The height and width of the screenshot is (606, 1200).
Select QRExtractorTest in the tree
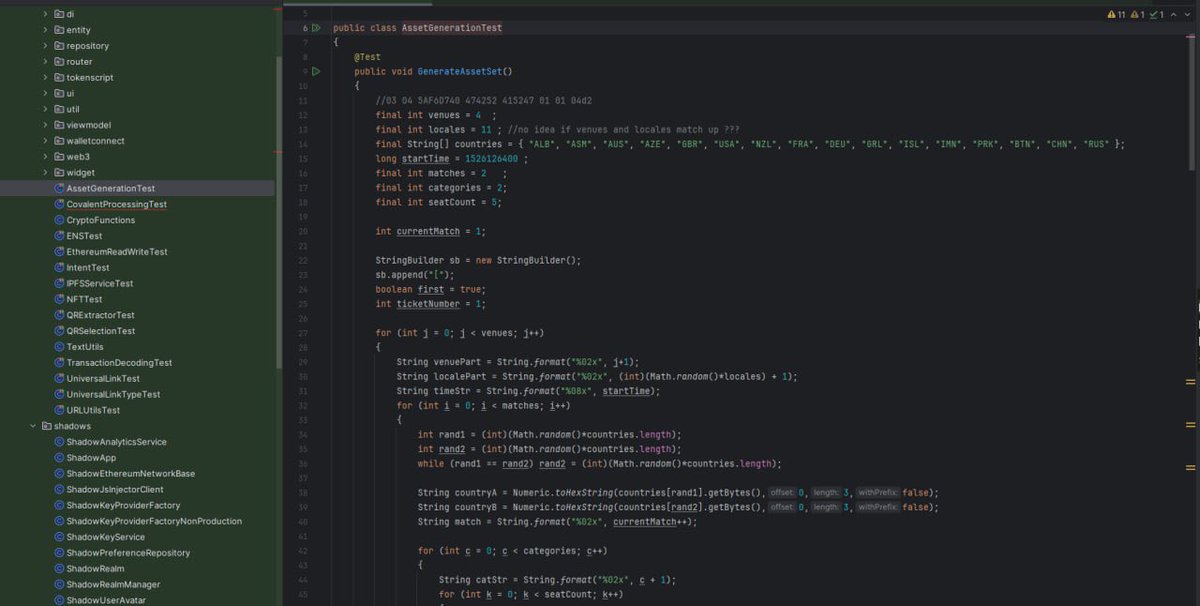[100, 315]
